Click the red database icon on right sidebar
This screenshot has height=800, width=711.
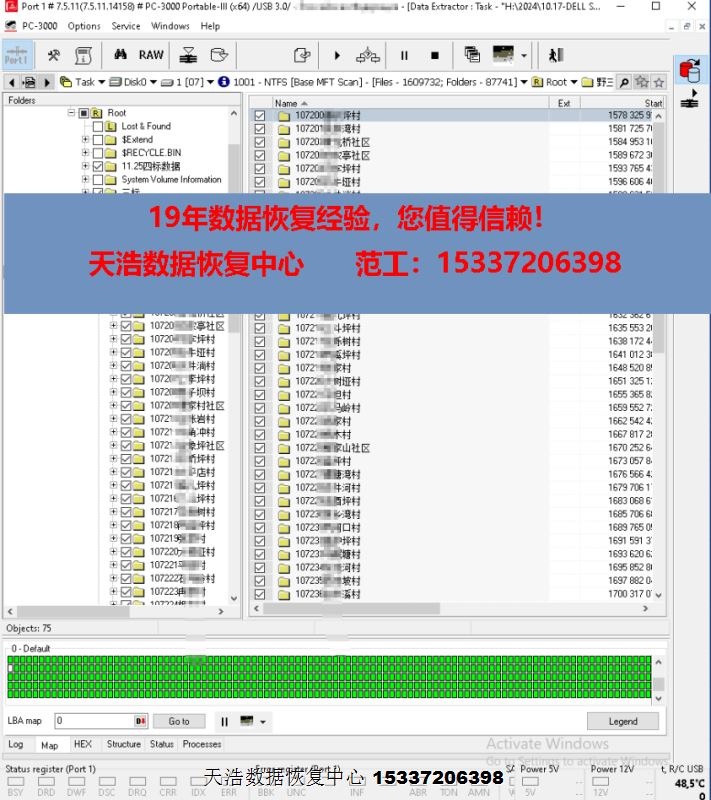(x=689, y=70)
